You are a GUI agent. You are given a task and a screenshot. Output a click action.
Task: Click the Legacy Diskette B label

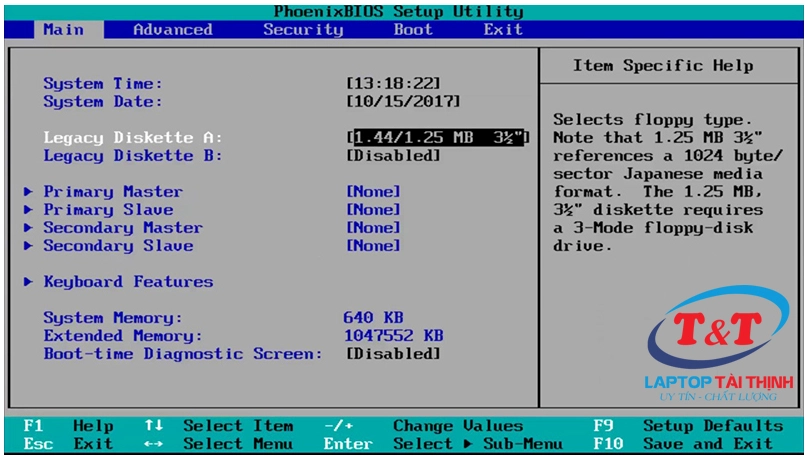pos(133,156)
